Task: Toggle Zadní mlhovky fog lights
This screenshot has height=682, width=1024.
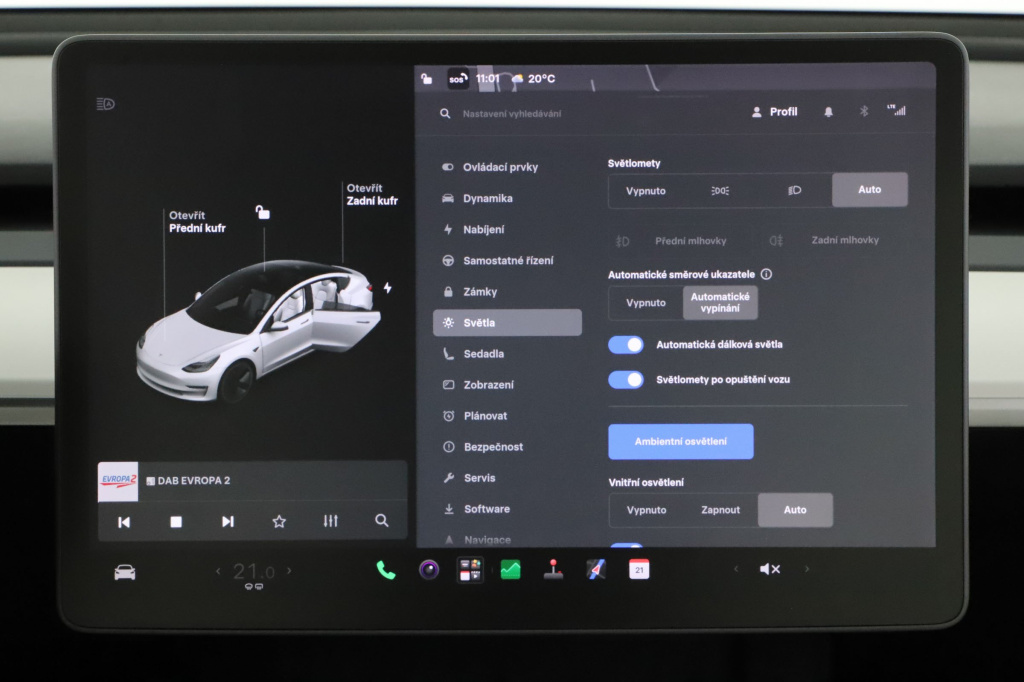Action: [x=824, y=240]
